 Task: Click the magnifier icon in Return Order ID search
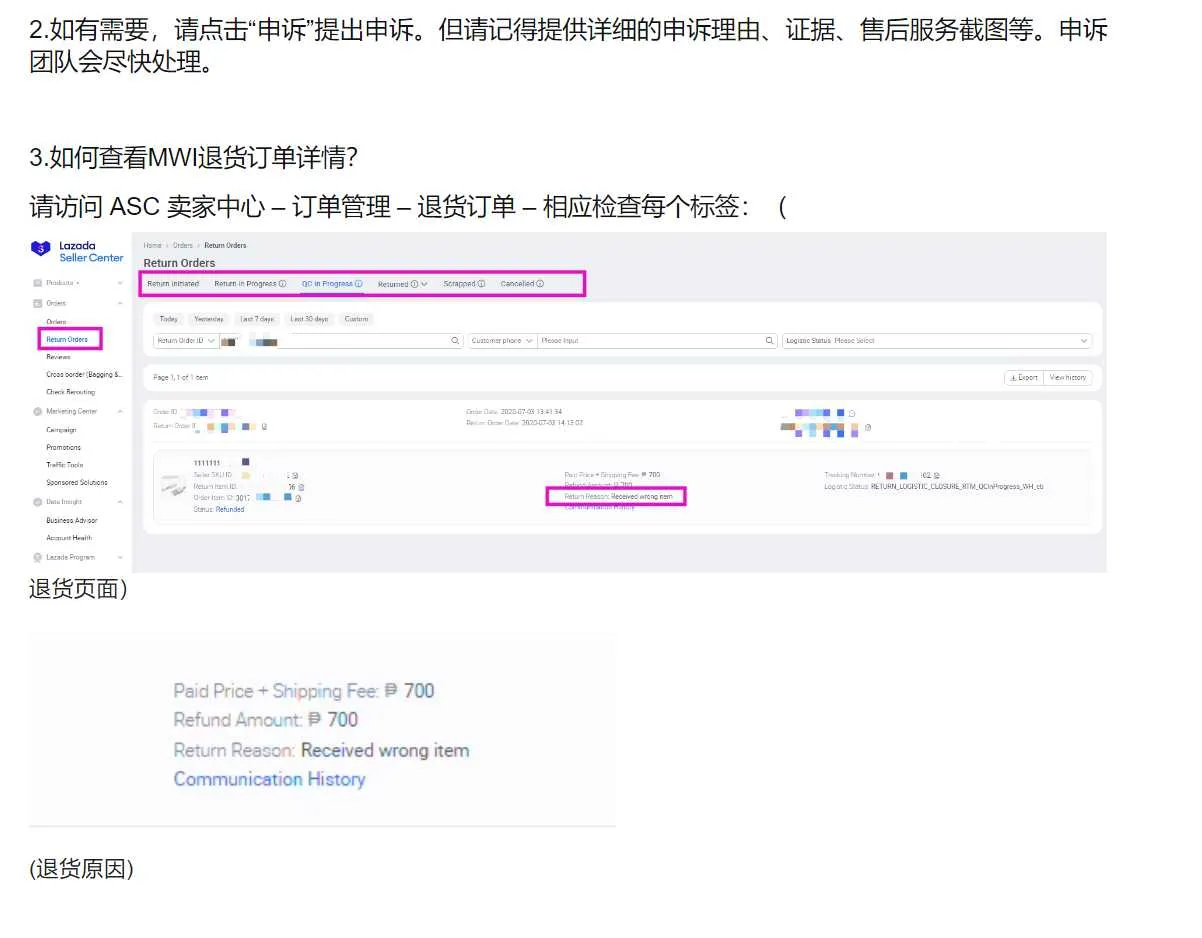click(x=455, y=340)
